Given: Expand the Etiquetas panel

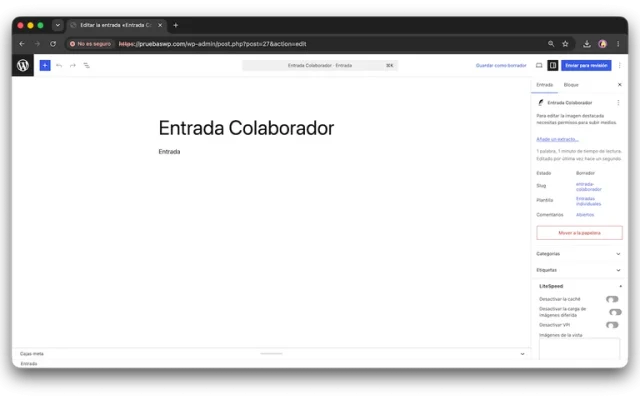Looking at the screenshot, I should coord(579,270).
